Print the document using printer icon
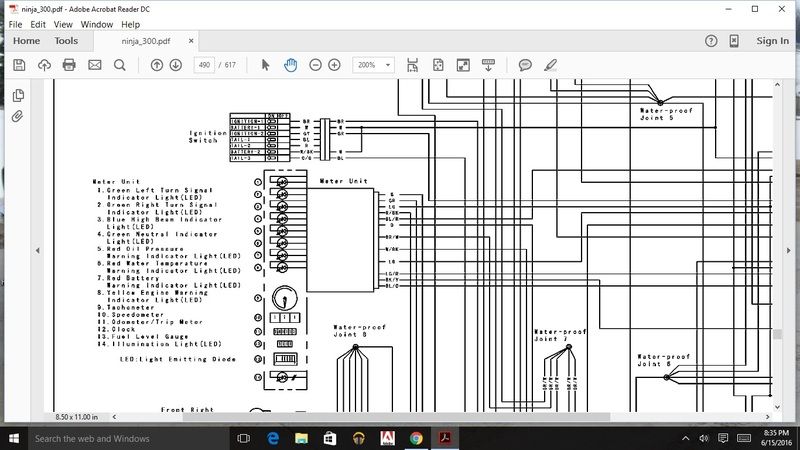800x450 pixels. [x=69, y=65]
